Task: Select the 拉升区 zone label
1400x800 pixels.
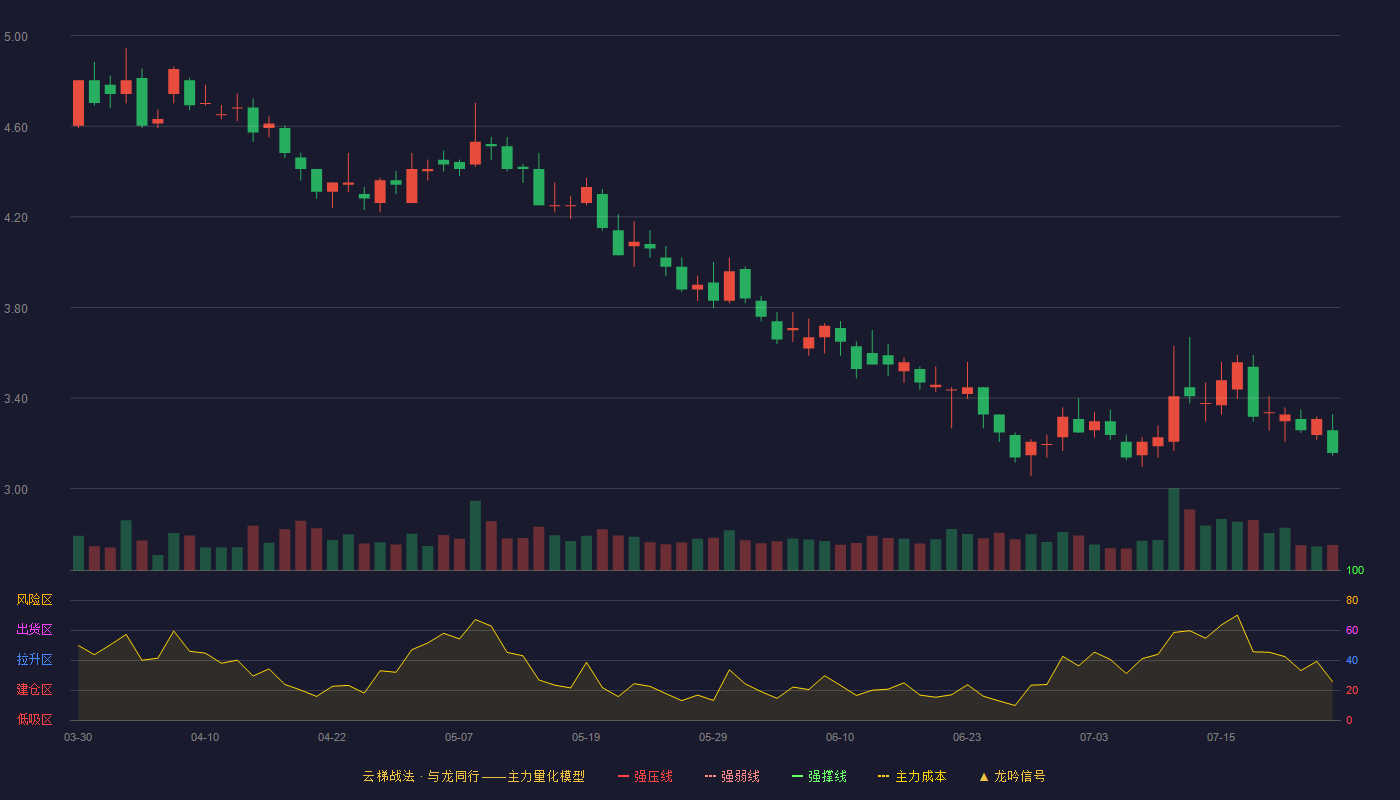Action: pyautogui.click(x=34, y=660)
